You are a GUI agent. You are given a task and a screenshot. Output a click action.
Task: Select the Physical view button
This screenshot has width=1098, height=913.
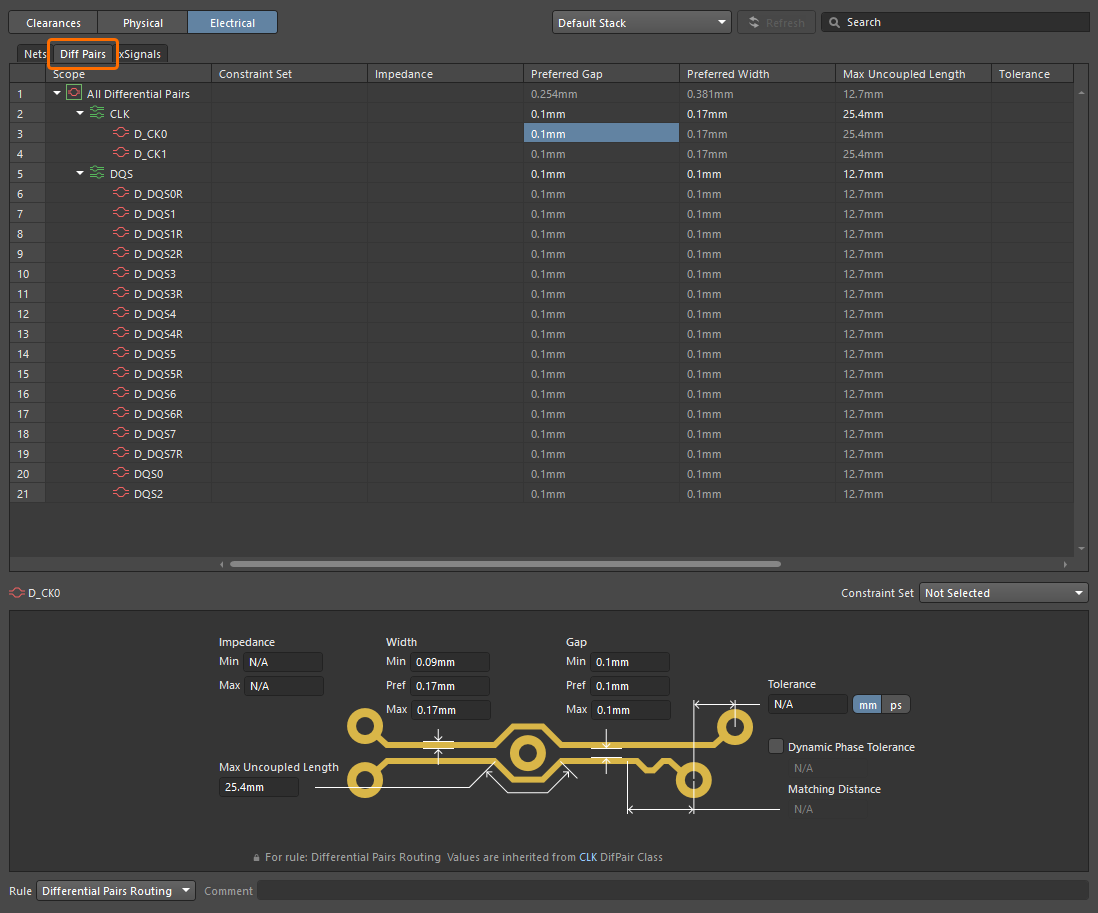click(x=142, y=22)
